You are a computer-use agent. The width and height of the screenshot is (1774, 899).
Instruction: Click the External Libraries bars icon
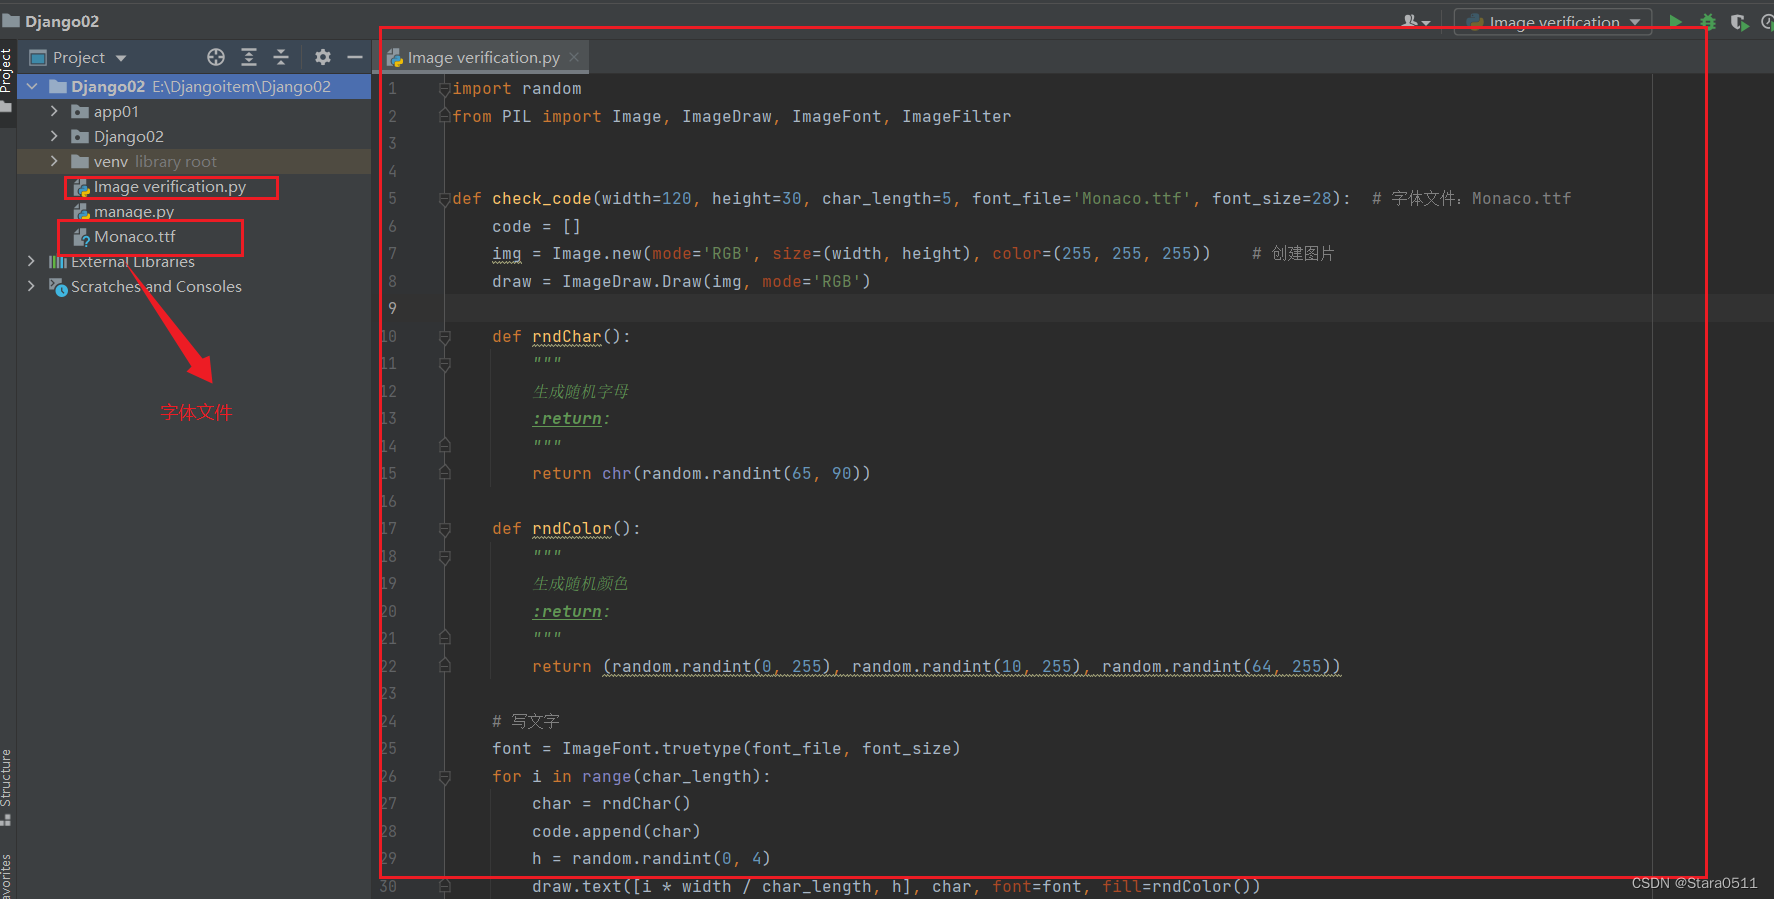(x=58, y=261)
